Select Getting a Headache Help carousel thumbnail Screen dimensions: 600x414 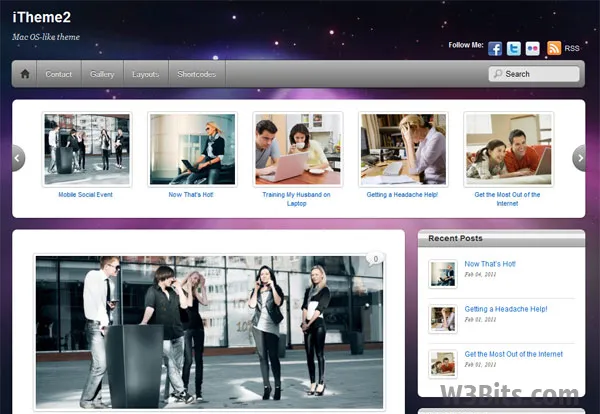point(403,149)
